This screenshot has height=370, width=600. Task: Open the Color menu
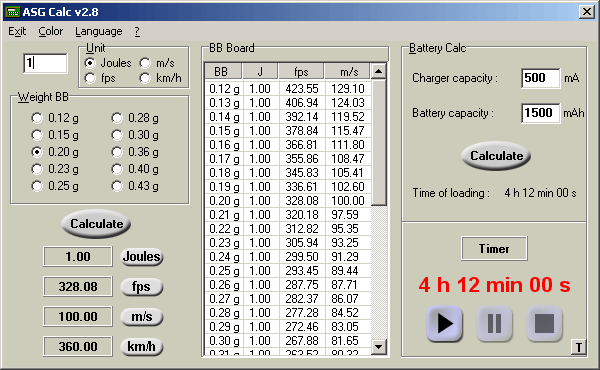(x=51, y=31)
